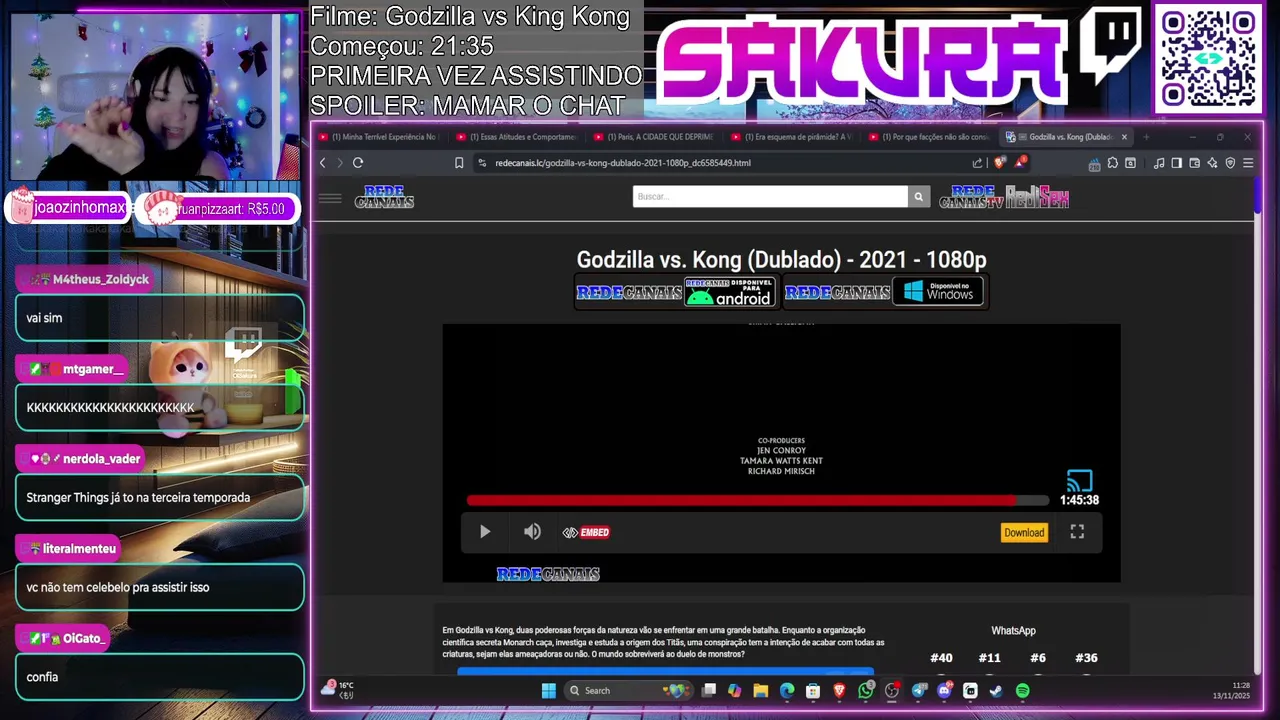Click the page vertical scrollbar
The width and height of the screenshot is (1280, 720).
click(x=1258, y=196)
